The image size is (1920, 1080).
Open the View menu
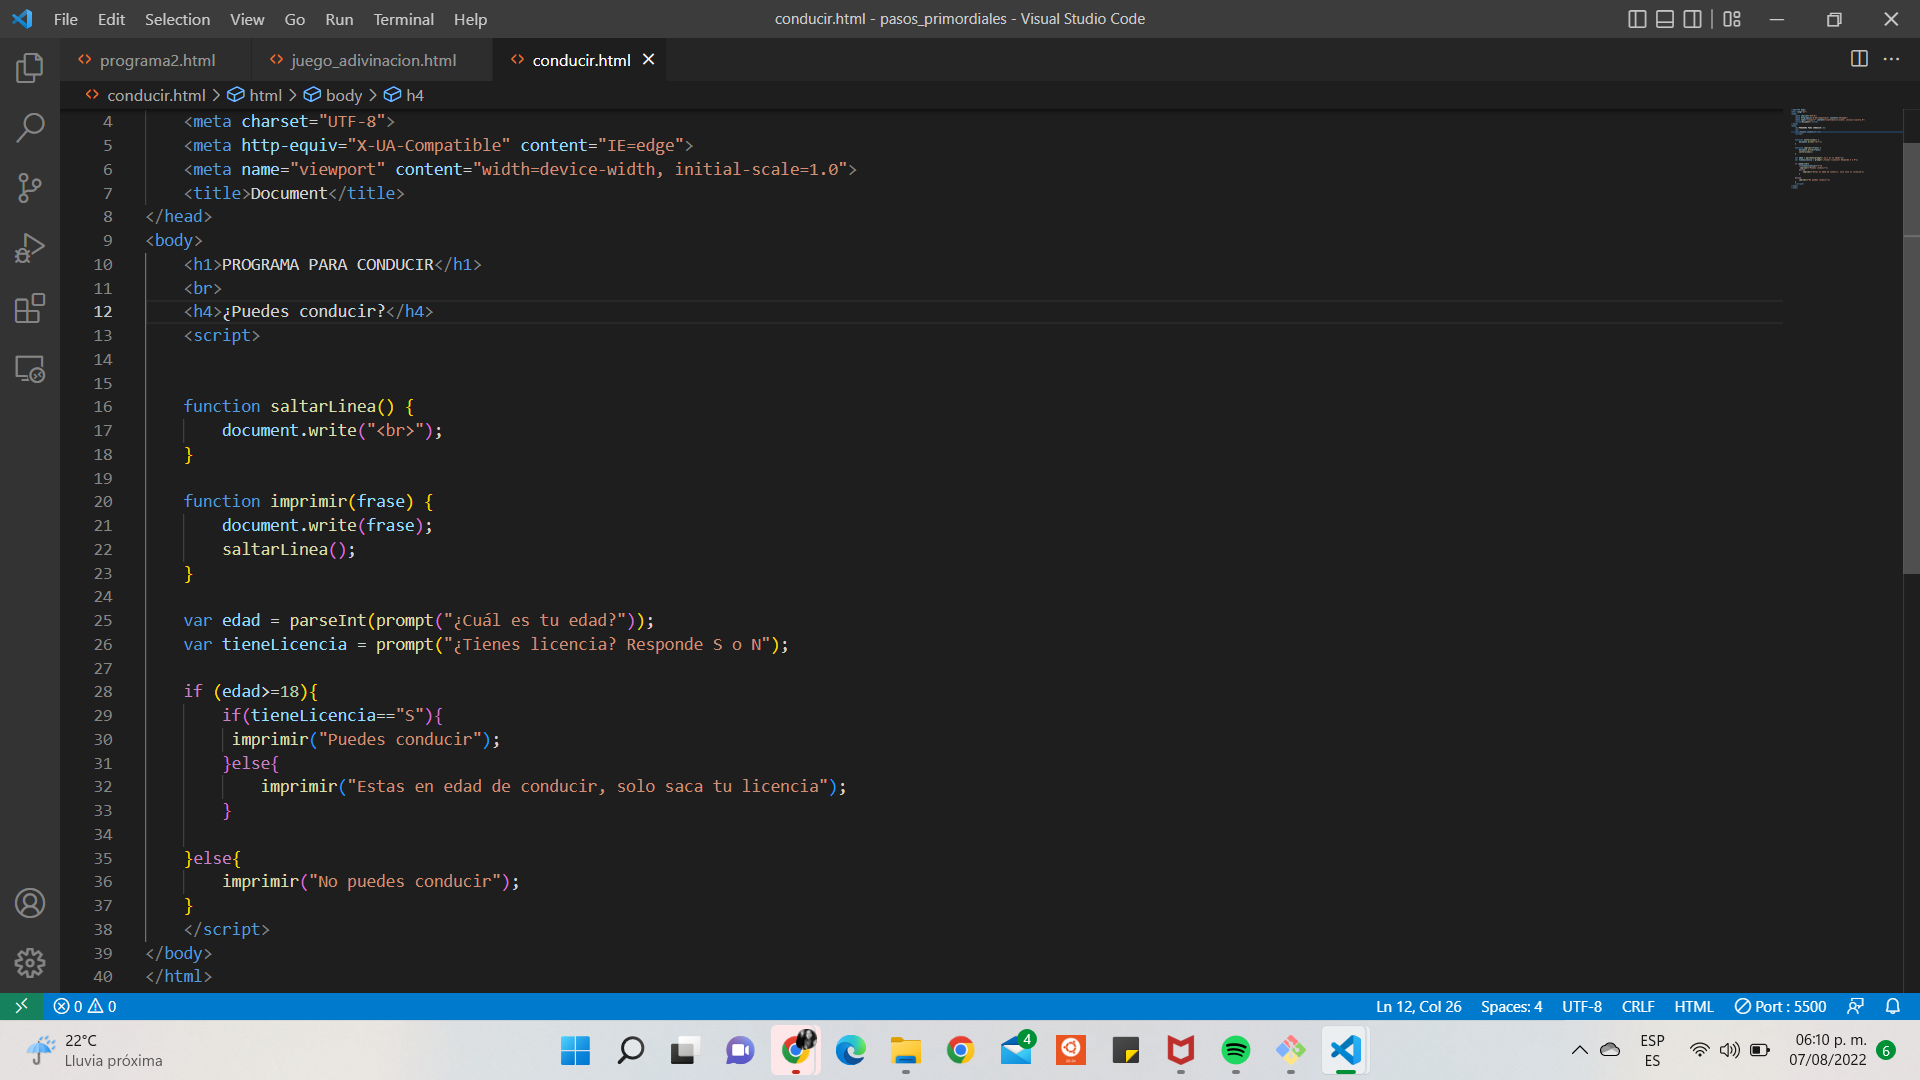pyautogui.click(x=247, y=19)
